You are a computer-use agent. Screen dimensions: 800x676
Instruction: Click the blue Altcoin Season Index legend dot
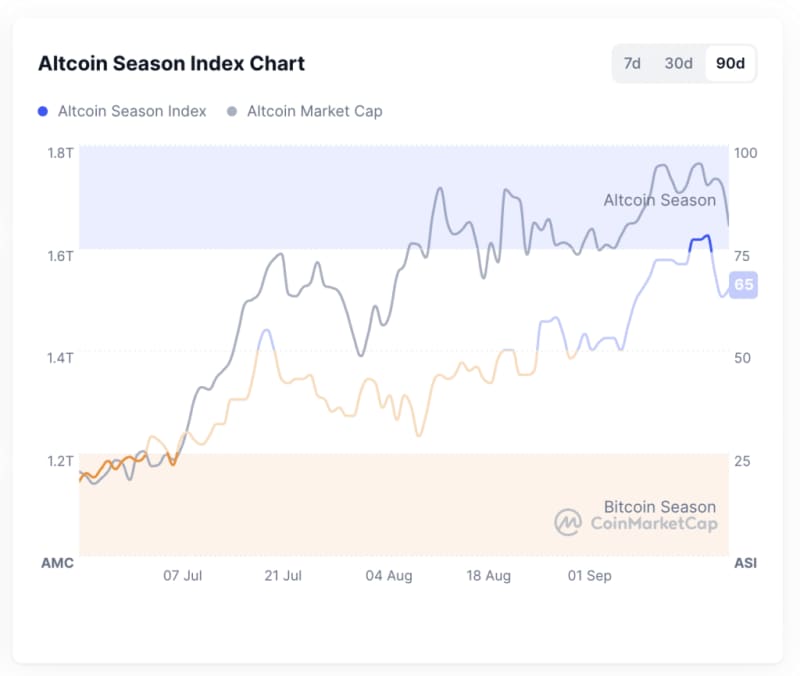(x=42, y=111)
